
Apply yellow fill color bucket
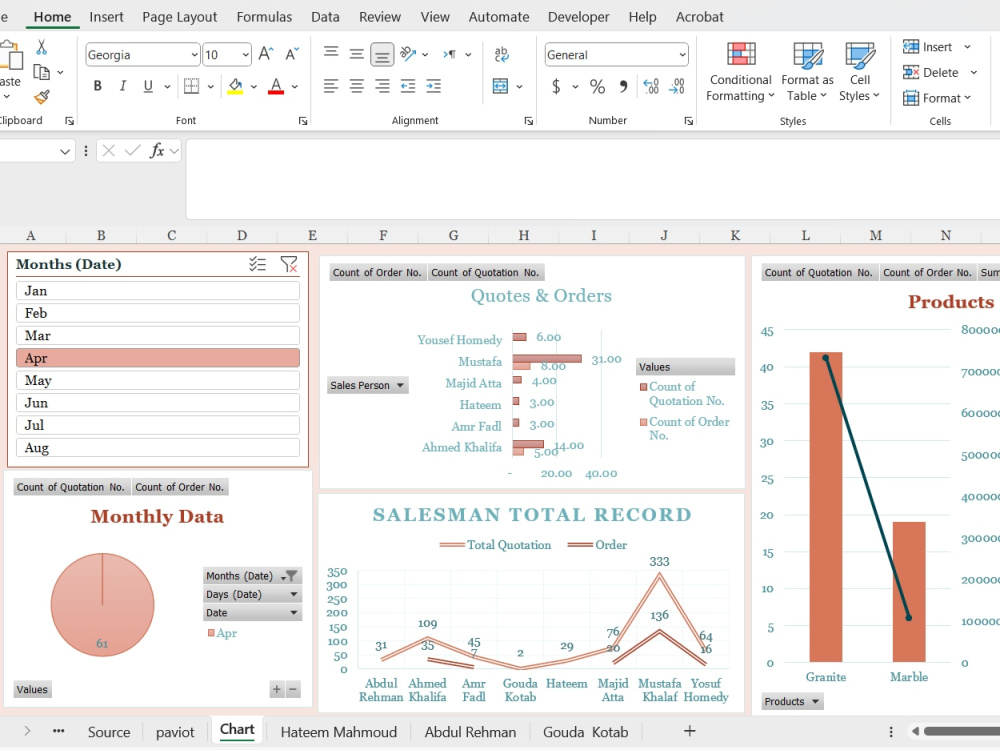[235, 85]
